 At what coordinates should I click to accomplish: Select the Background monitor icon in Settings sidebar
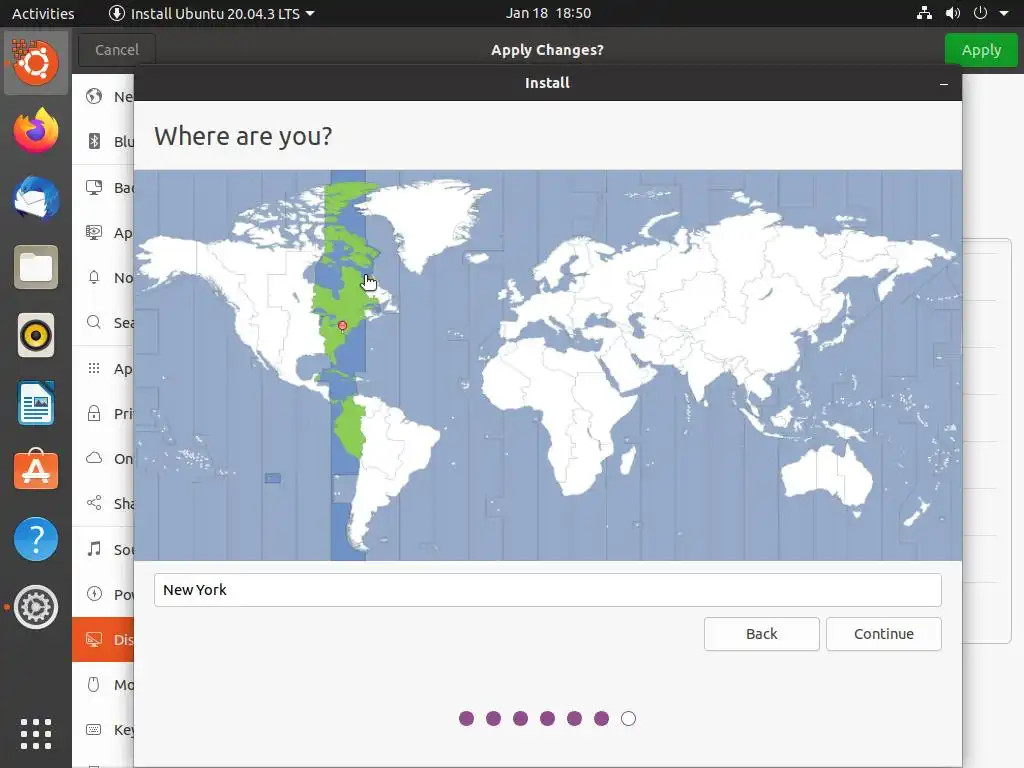(94, 187)
